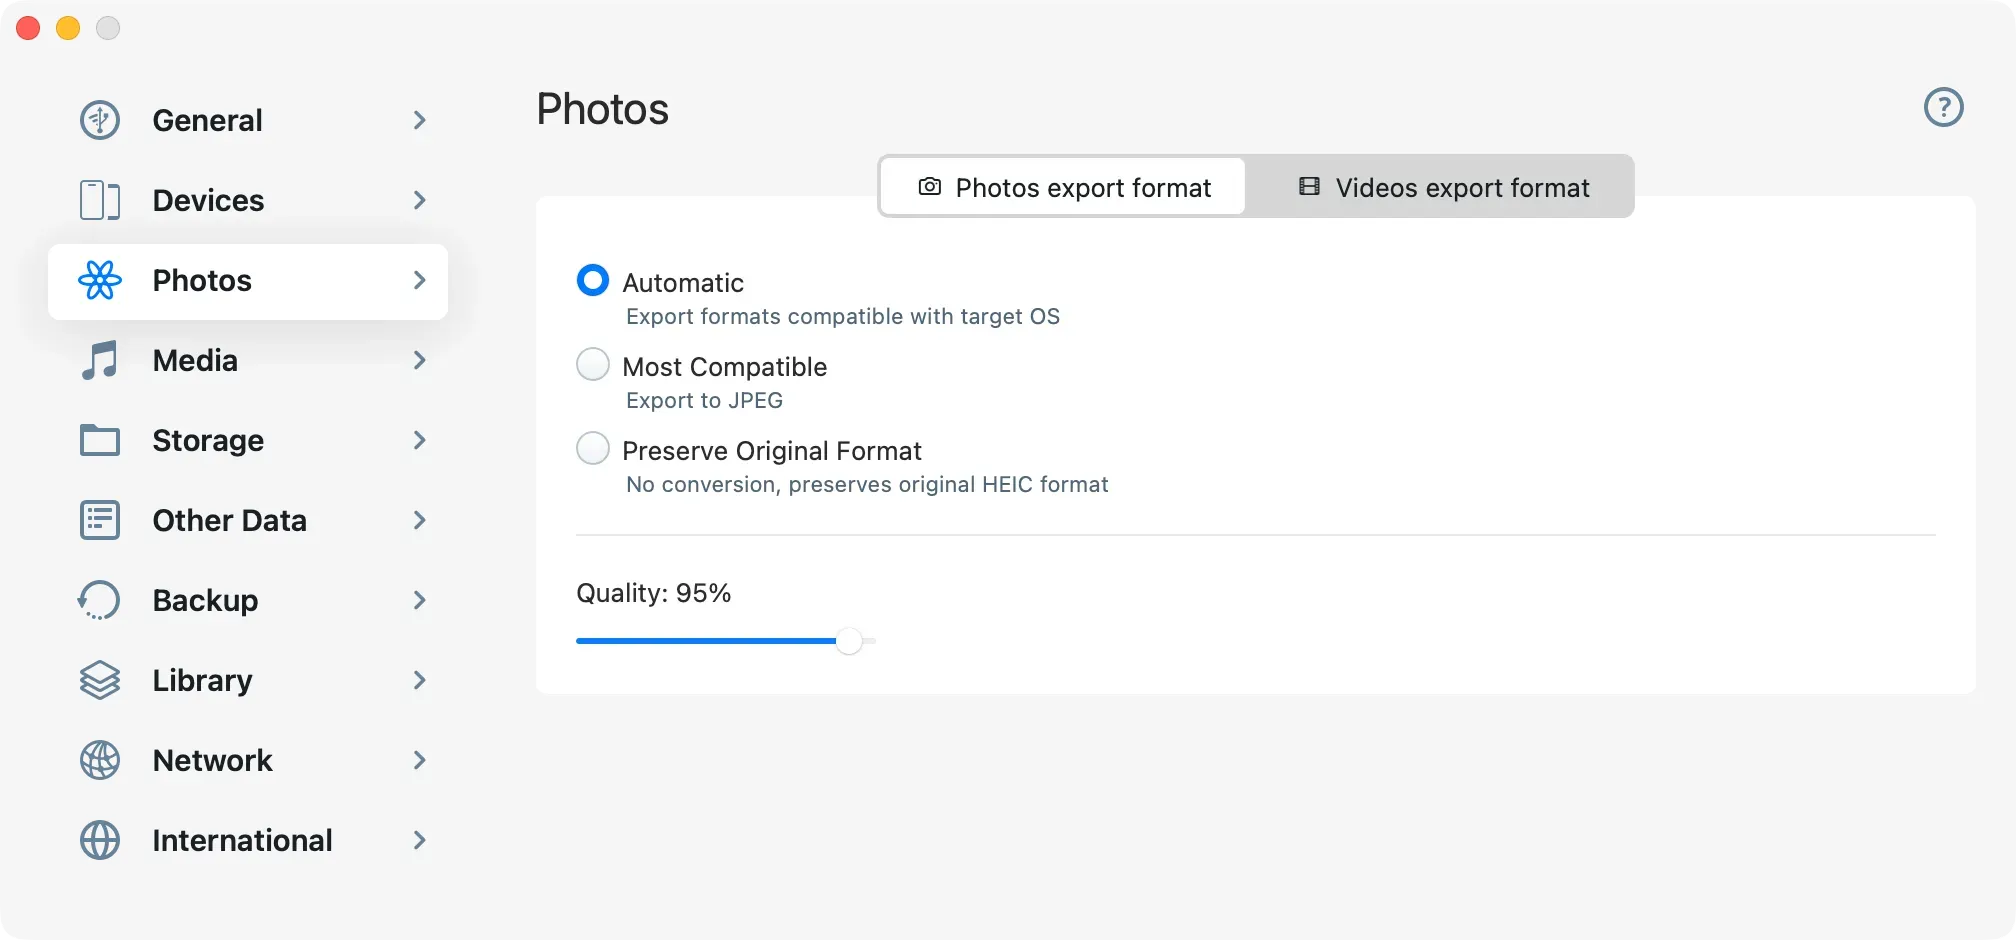Click the Photos atom icon in sidebar
2016x940 pixels.
point(99,281)
